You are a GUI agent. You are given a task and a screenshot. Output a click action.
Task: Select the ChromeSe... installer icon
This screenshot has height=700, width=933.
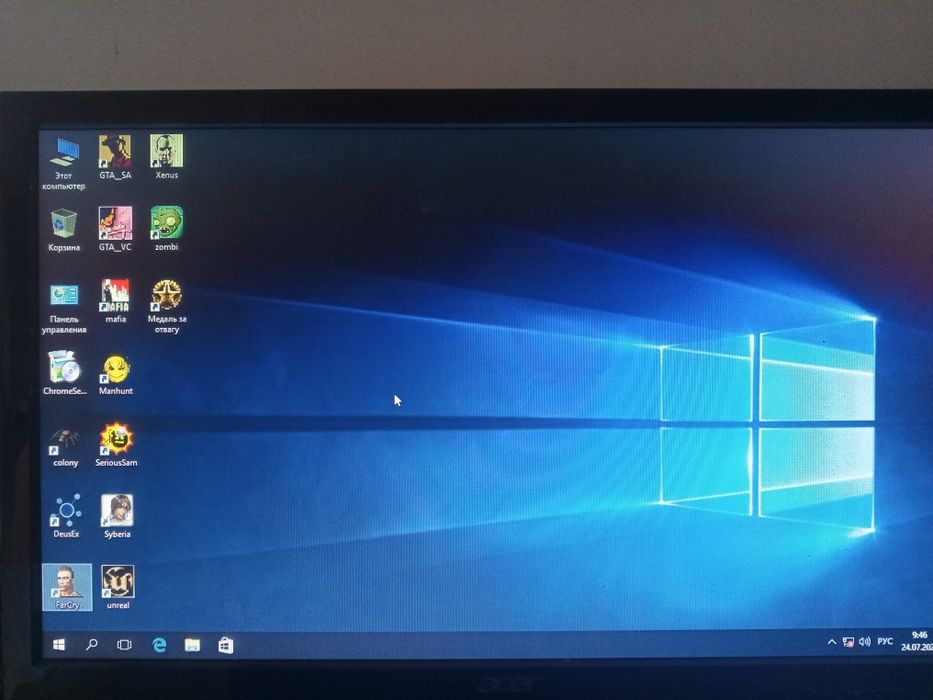coord(64,373)
